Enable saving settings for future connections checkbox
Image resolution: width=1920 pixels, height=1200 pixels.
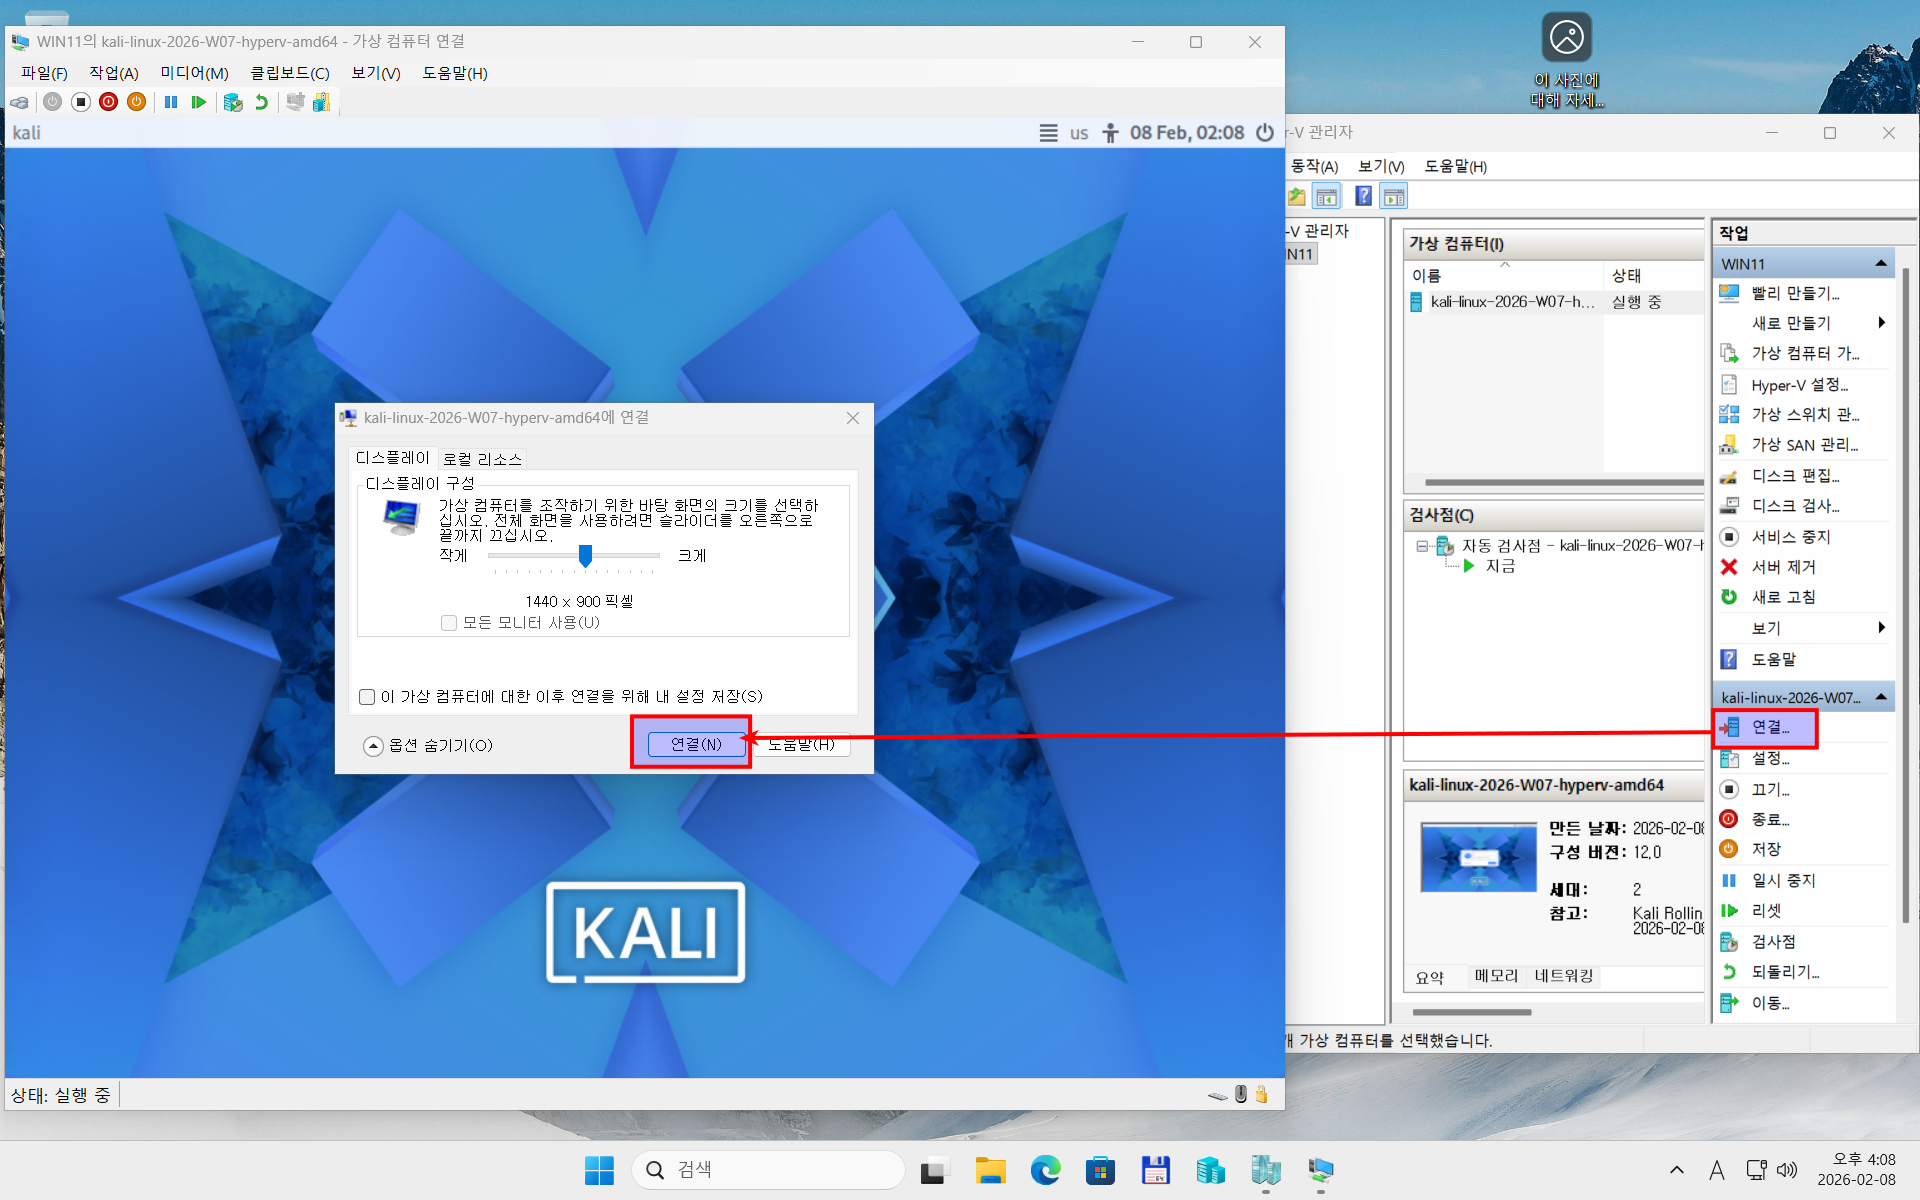[x=367, y=697]
